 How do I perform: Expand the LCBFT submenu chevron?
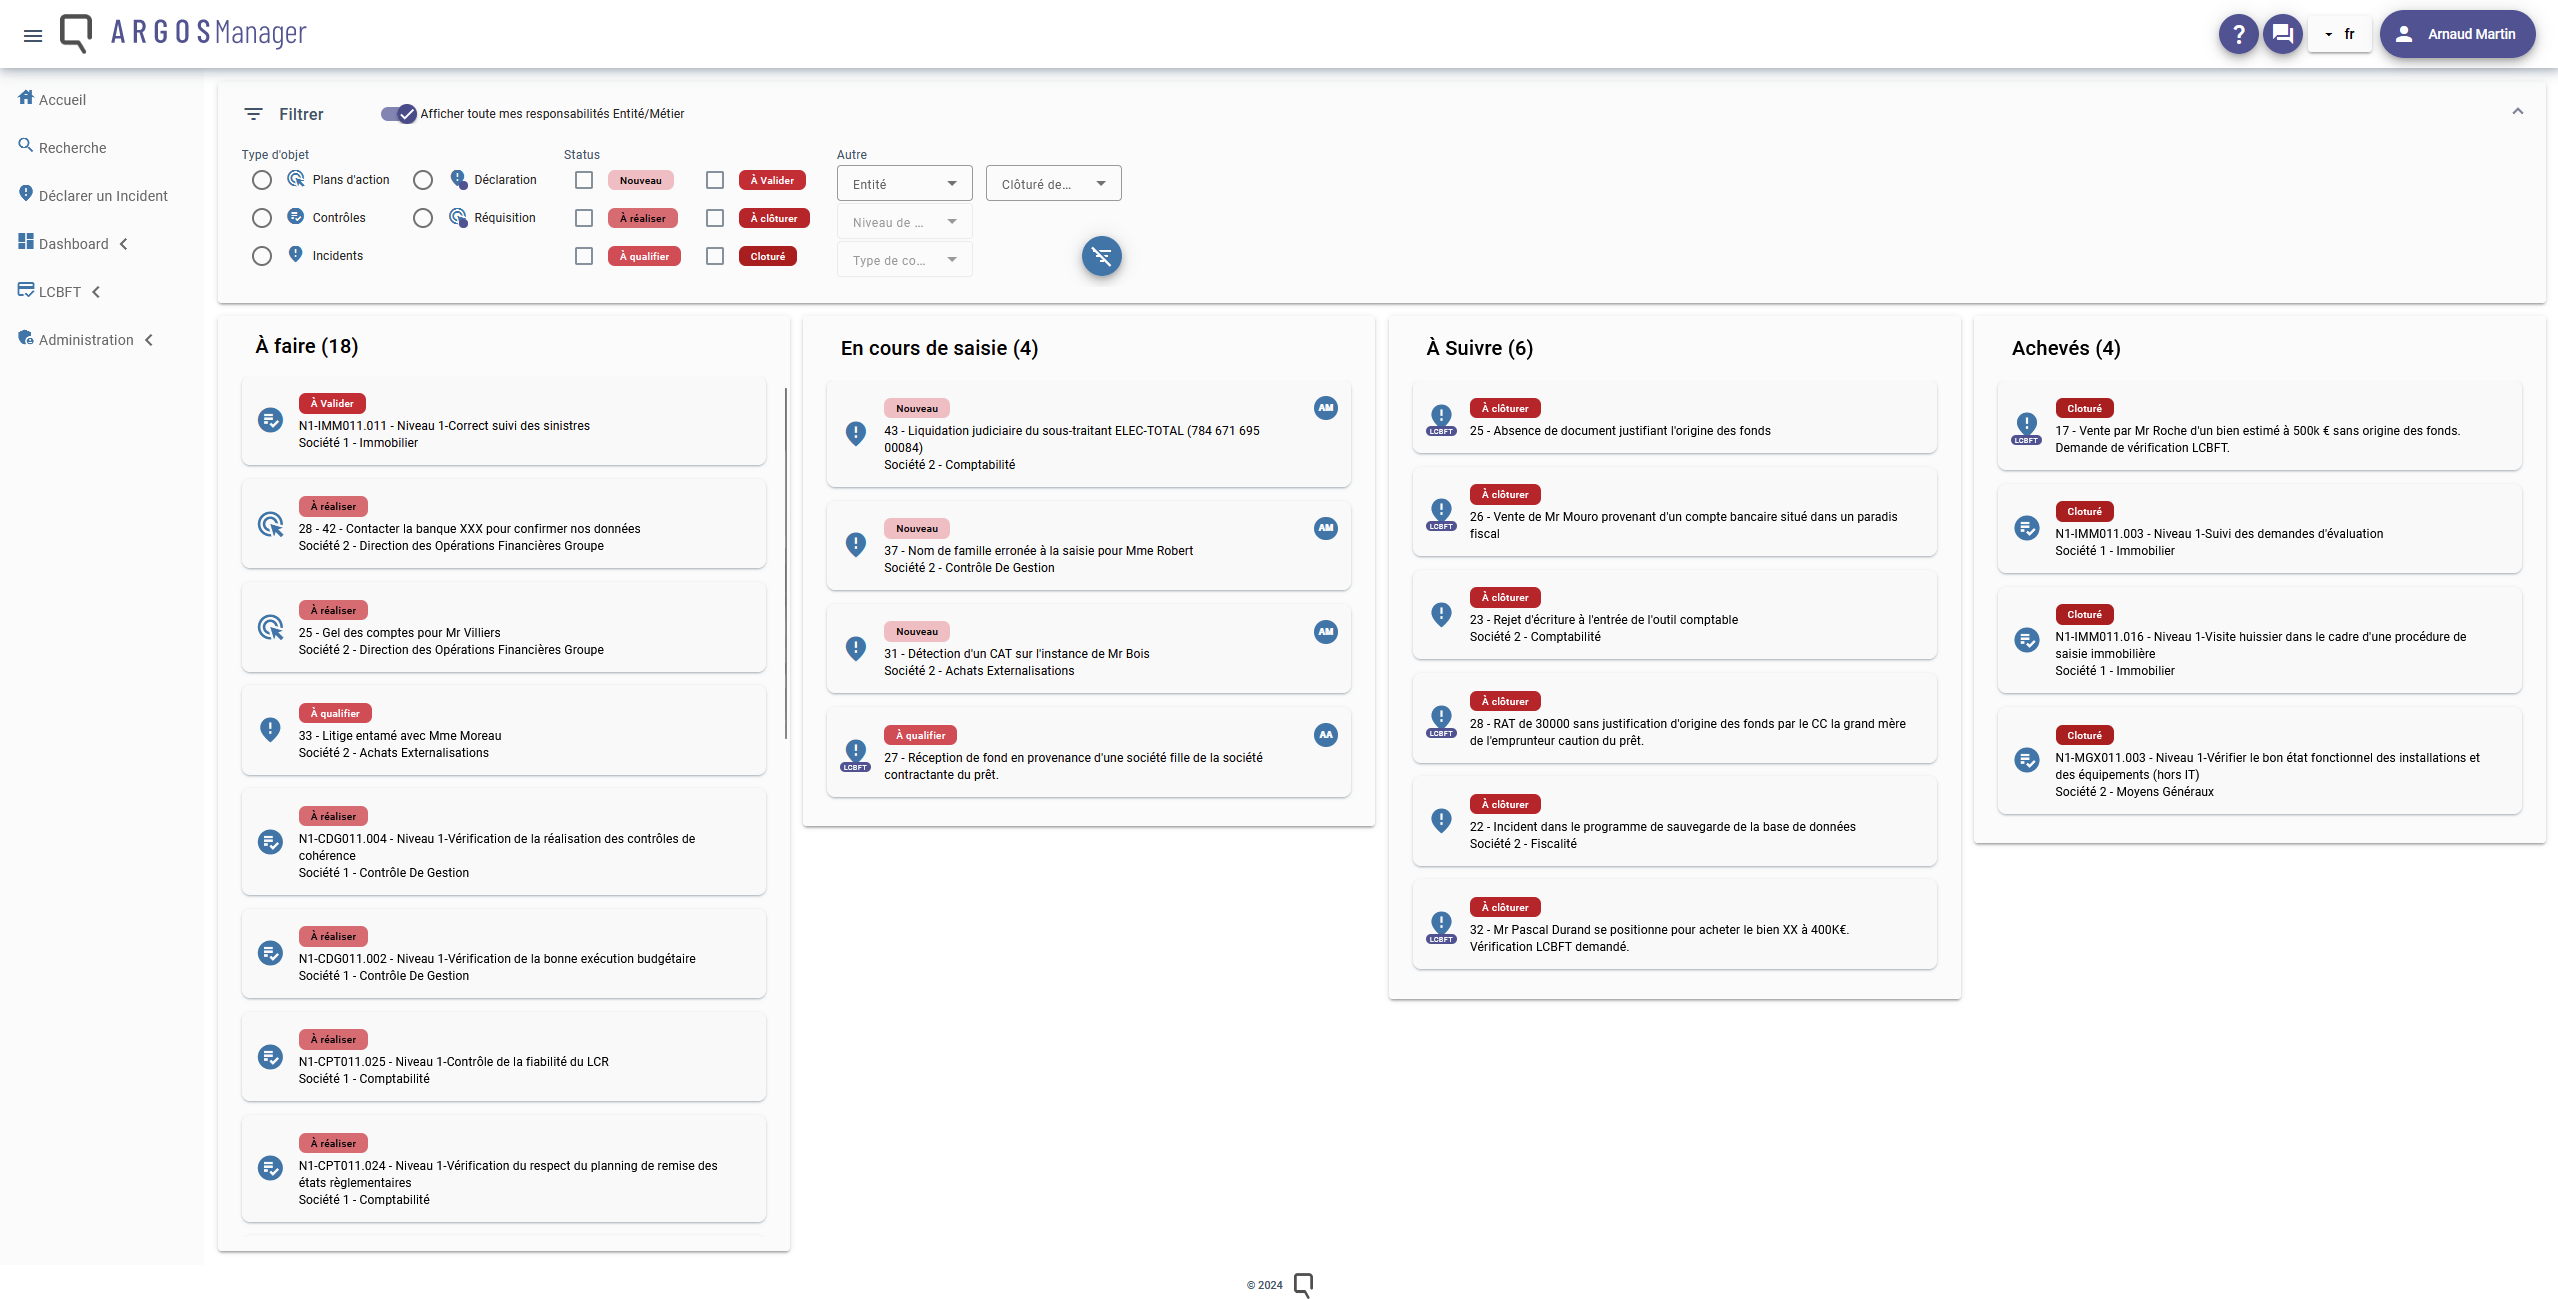click(x=96, y=292)
